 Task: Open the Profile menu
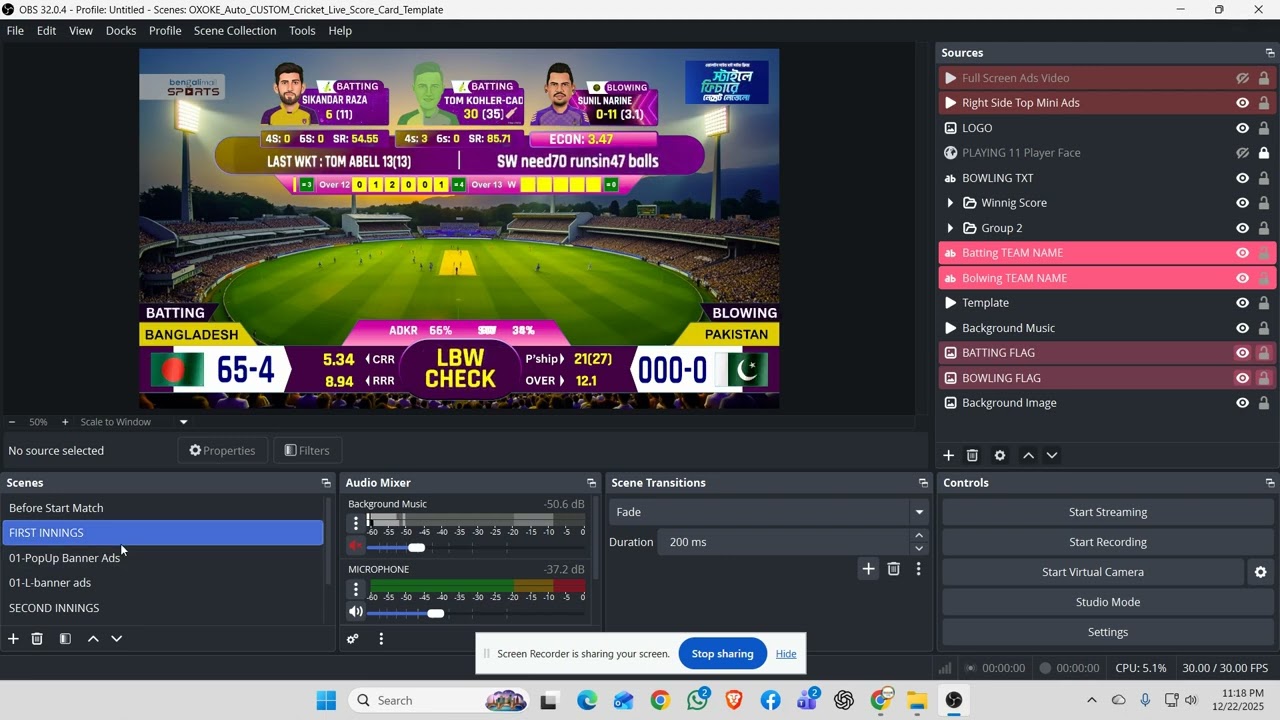tap(165, 31)
